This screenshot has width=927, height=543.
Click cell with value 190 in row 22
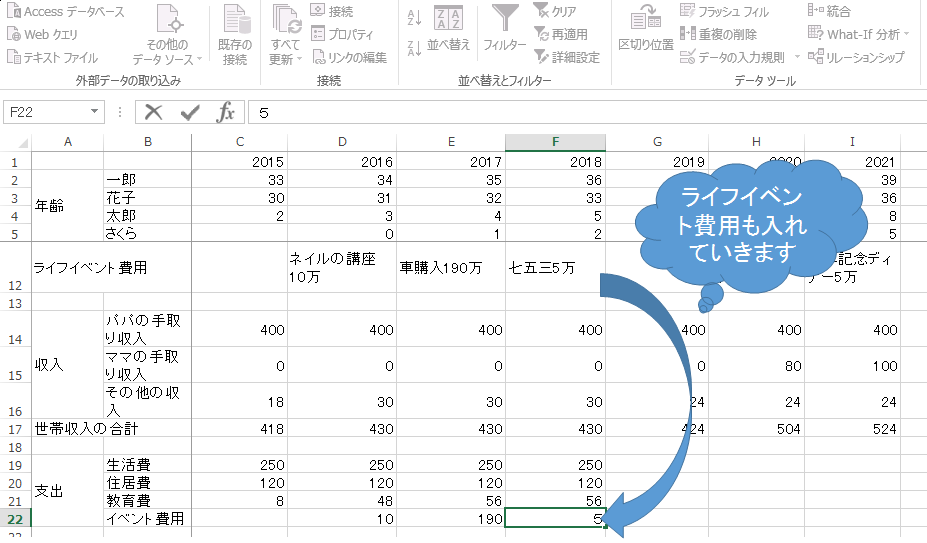[450, 519]
